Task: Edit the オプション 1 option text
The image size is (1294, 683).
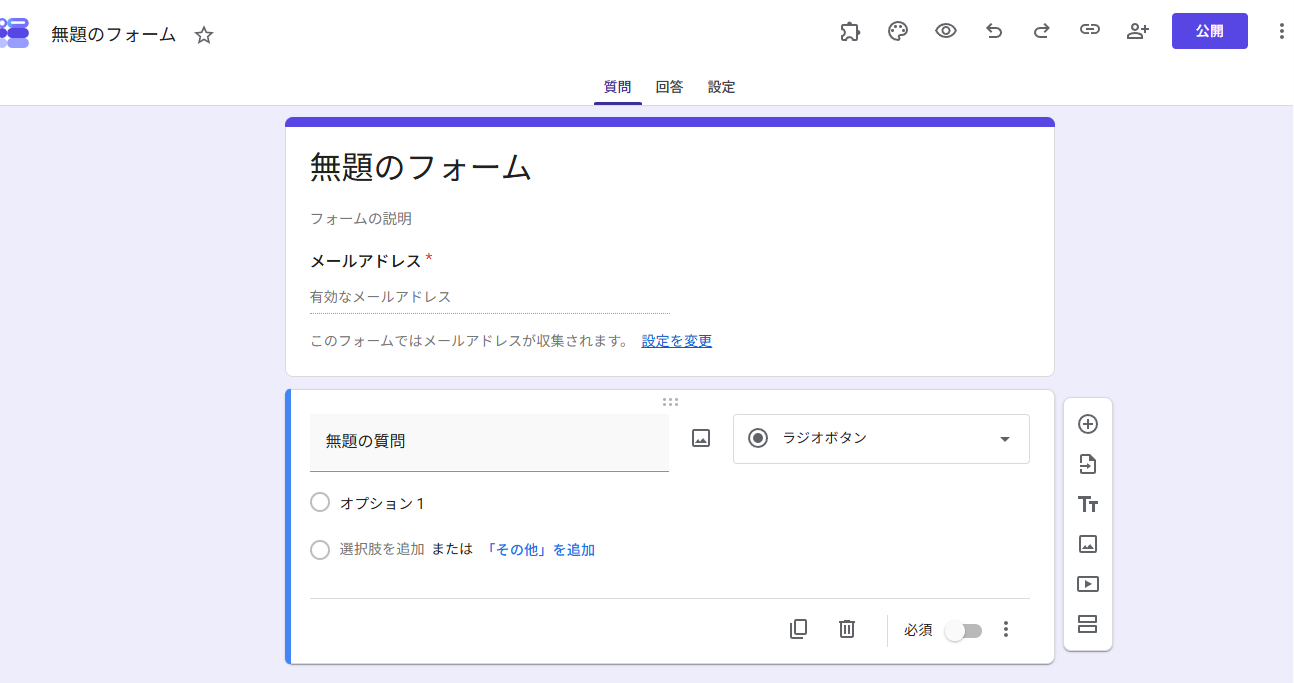Action: click(x=383, y=503)
